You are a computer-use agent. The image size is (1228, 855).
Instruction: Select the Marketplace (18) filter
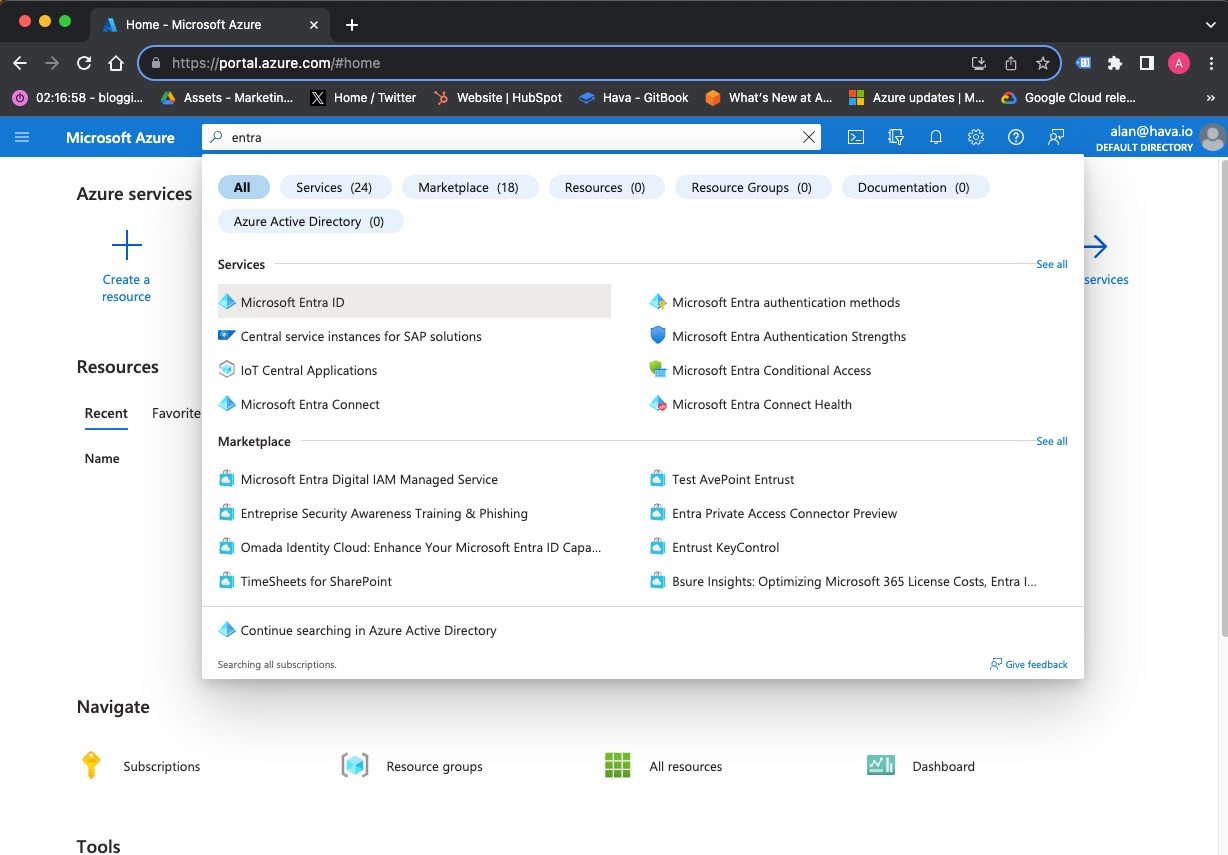[x=468, y=188]
